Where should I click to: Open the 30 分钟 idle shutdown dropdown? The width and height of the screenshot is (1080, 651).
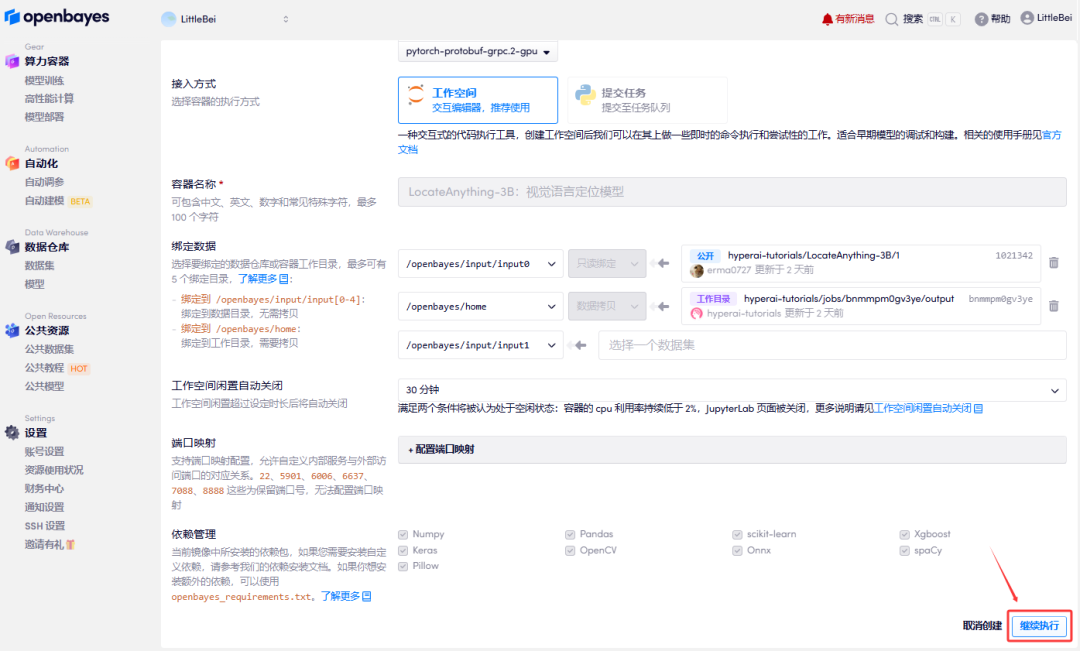click(732, 390)
